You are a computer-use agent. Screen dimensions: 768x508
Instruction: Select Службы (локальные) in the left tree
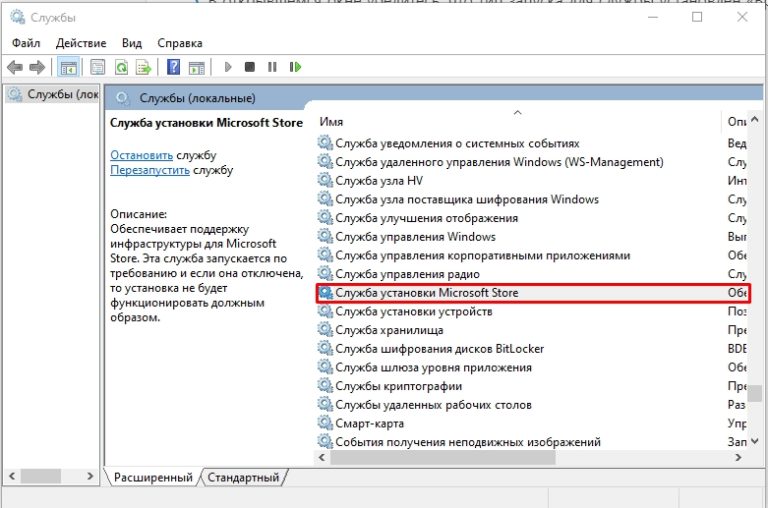(x=51, y=95)
